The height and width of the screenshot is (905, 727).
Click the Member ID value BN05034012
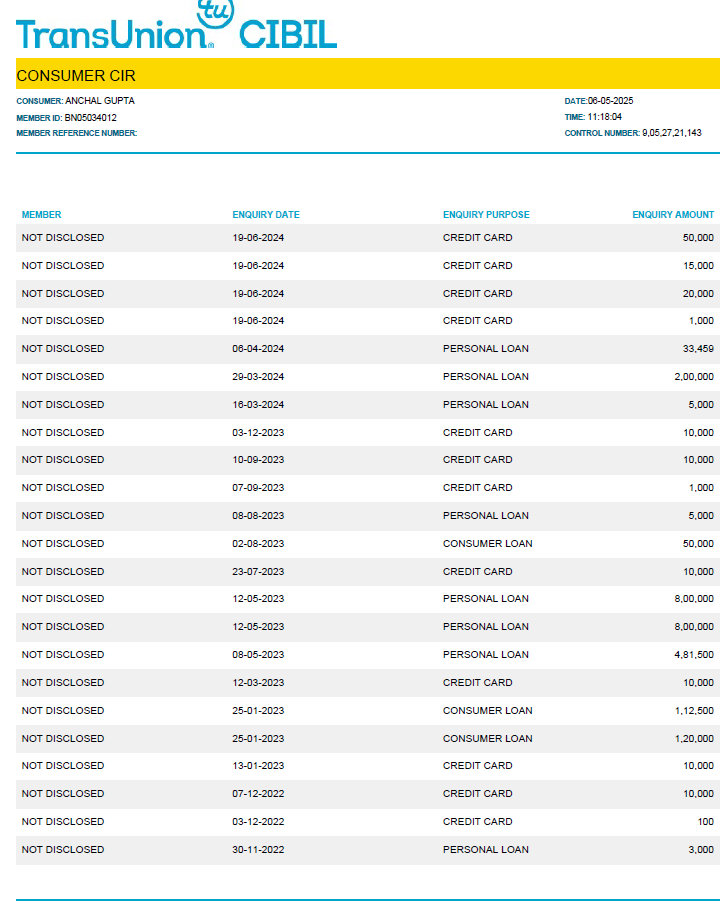(x=84, y=118)
